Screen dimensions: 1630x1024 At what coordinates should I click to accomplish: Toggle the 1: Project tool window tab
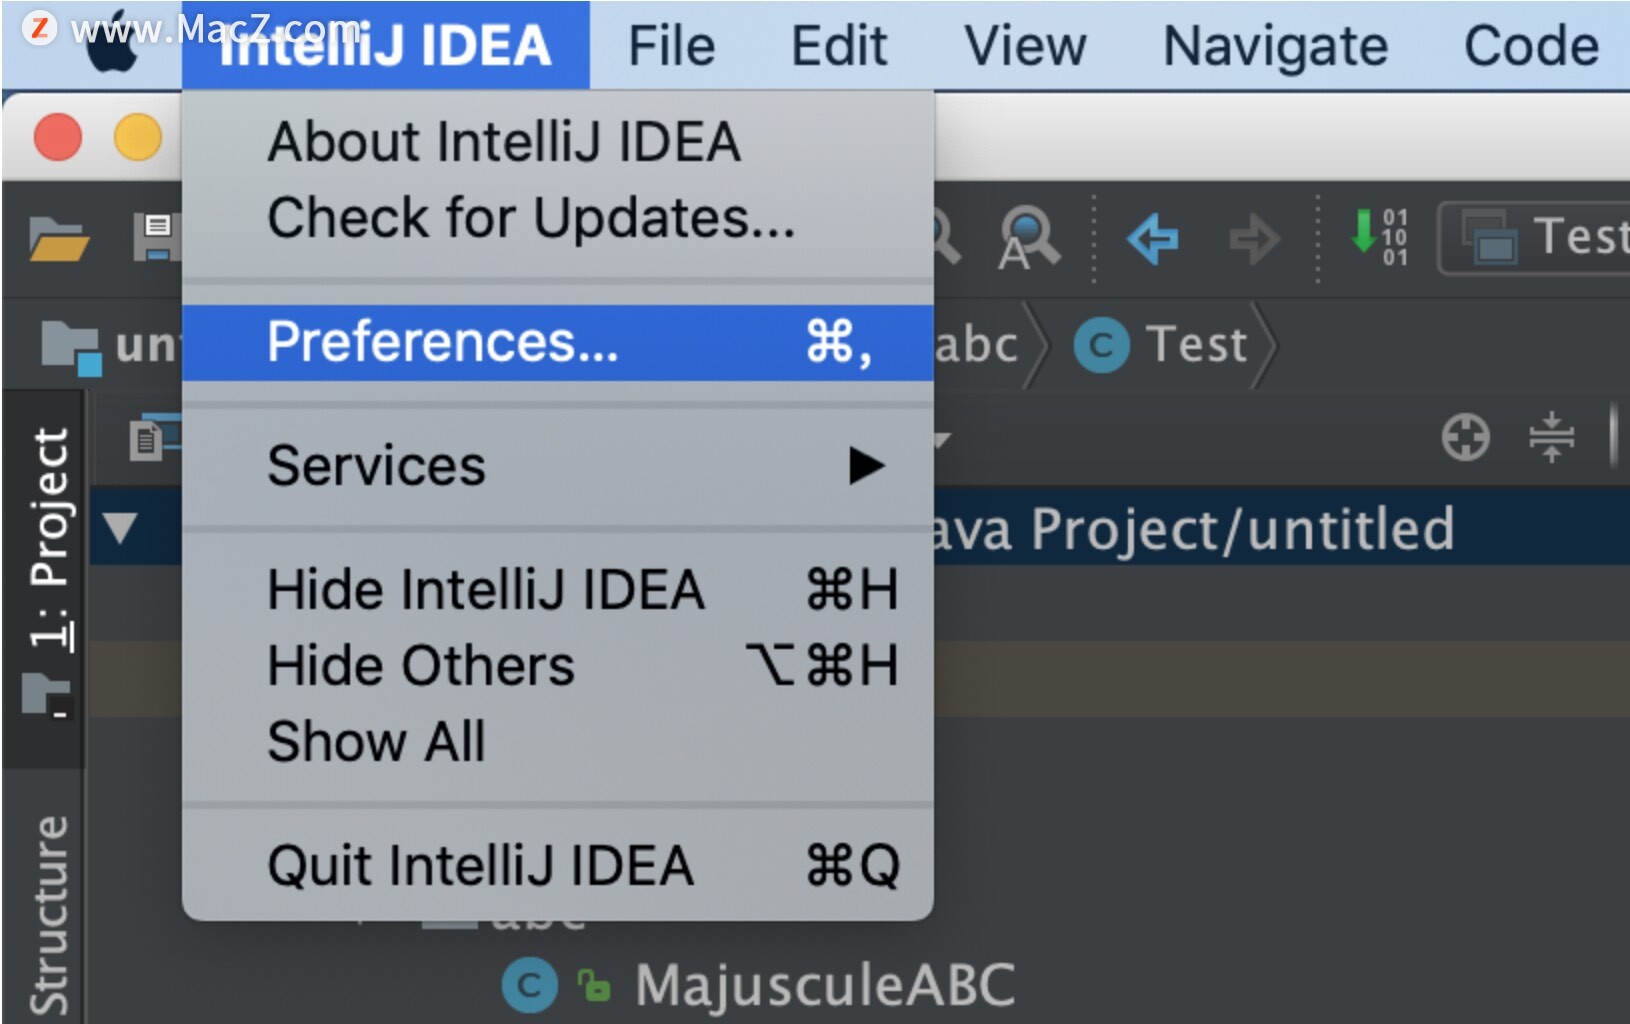48,572
